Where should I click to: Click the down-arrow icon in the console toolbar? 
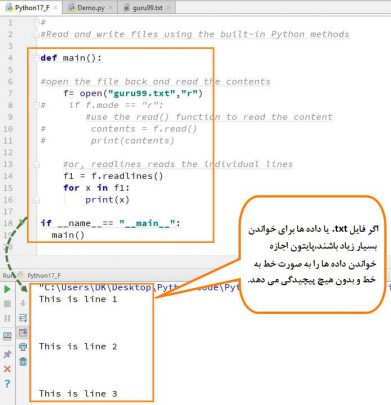pos(23,303)
